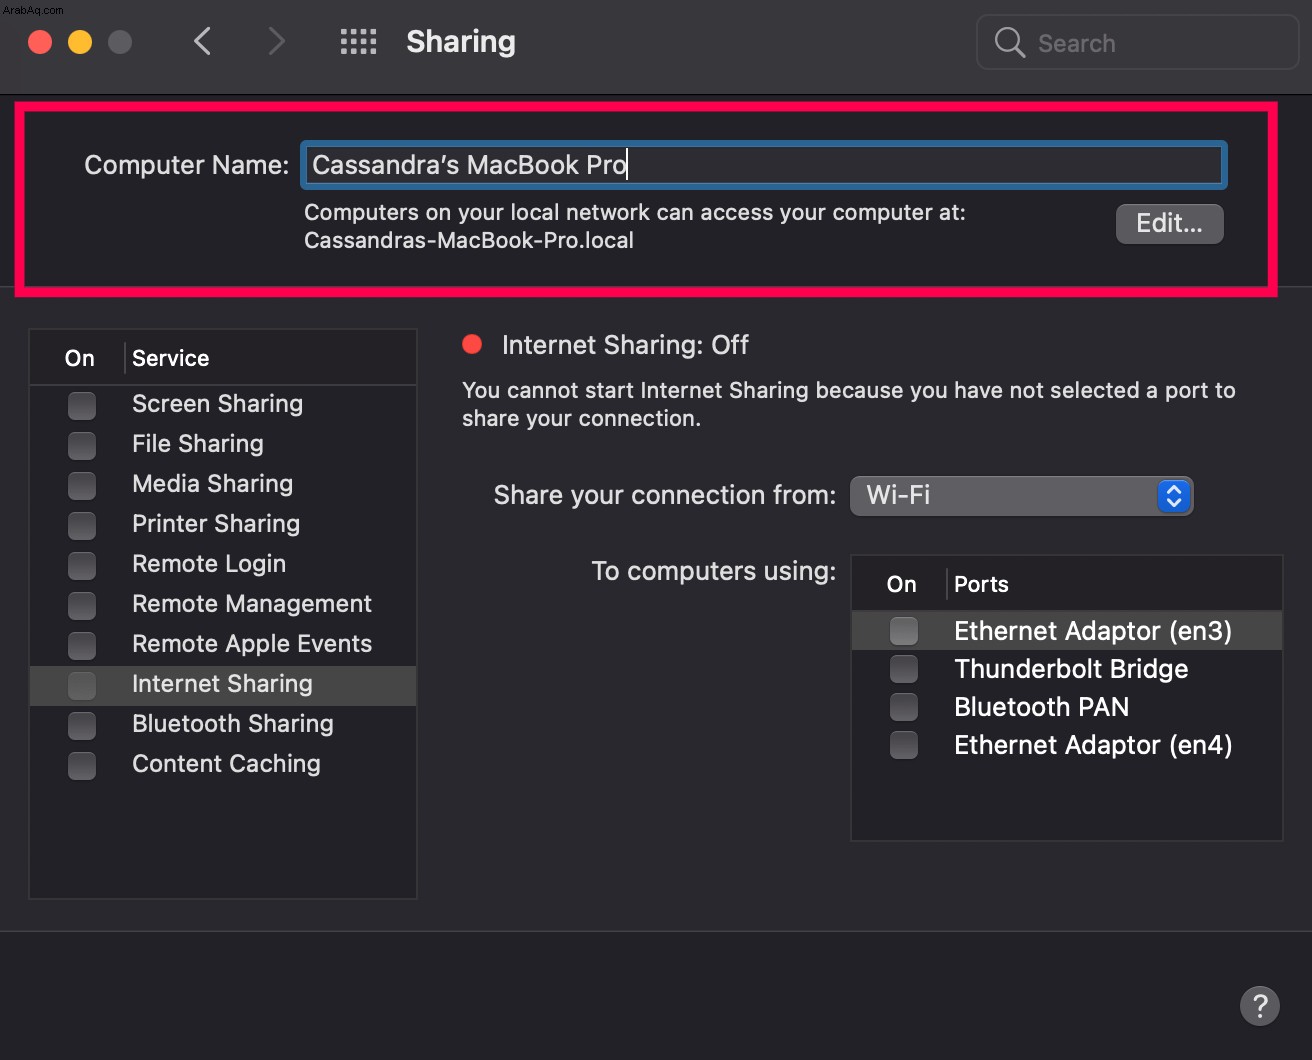Minimize the Sharing window with yellow button
Viewport: 1312px width, 1060px height.
(x=80, y=42)
